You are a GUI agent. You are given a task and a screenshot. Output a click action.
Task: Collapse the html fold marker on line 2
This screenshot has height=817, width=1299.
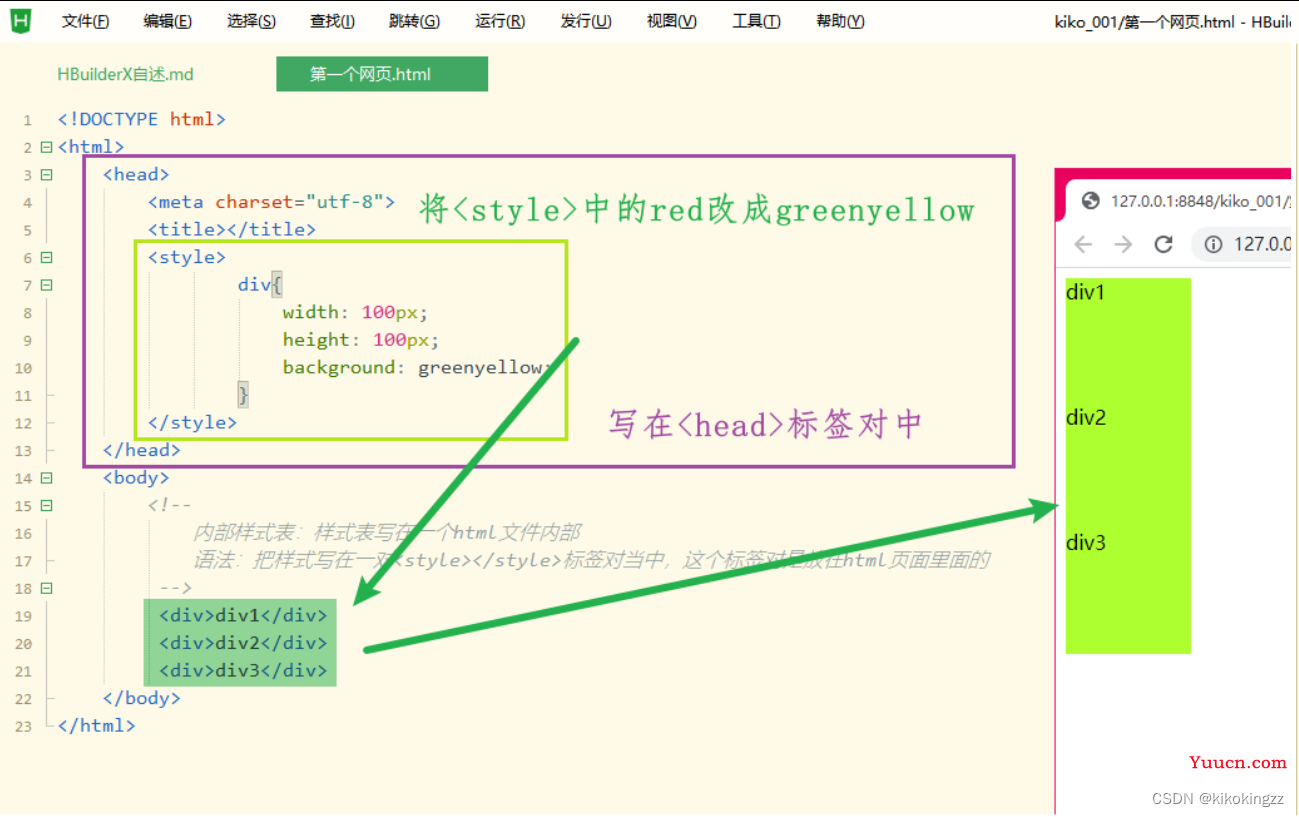pyautogui.click(x=46, y=147)
